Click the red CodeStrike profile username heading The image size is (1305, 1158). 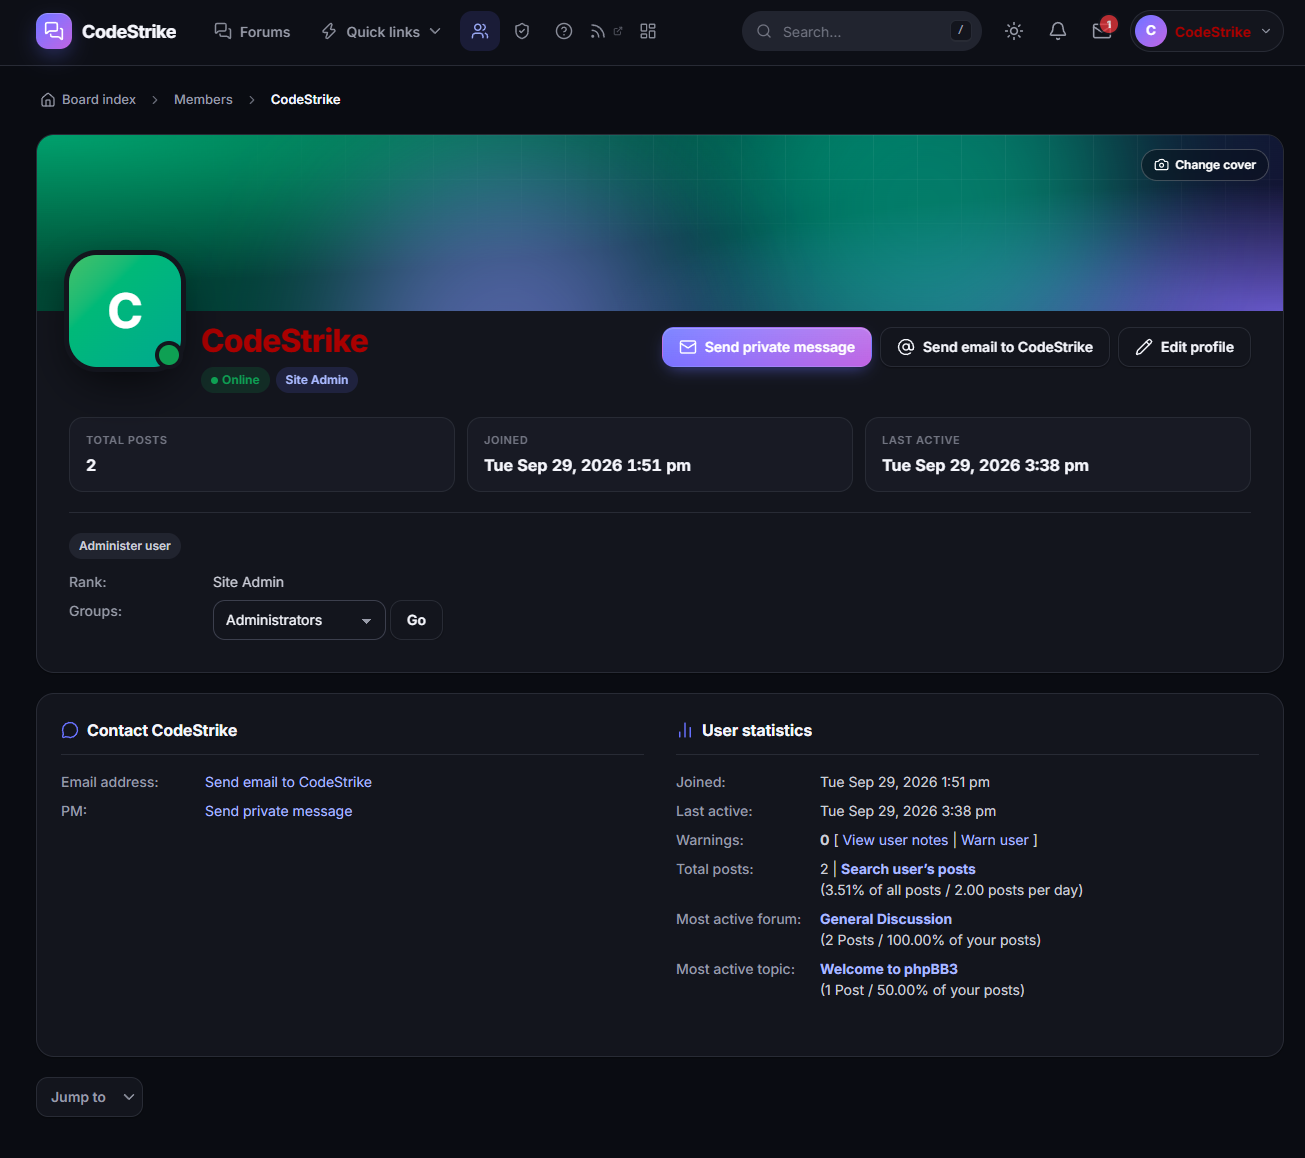coord(285,341)
